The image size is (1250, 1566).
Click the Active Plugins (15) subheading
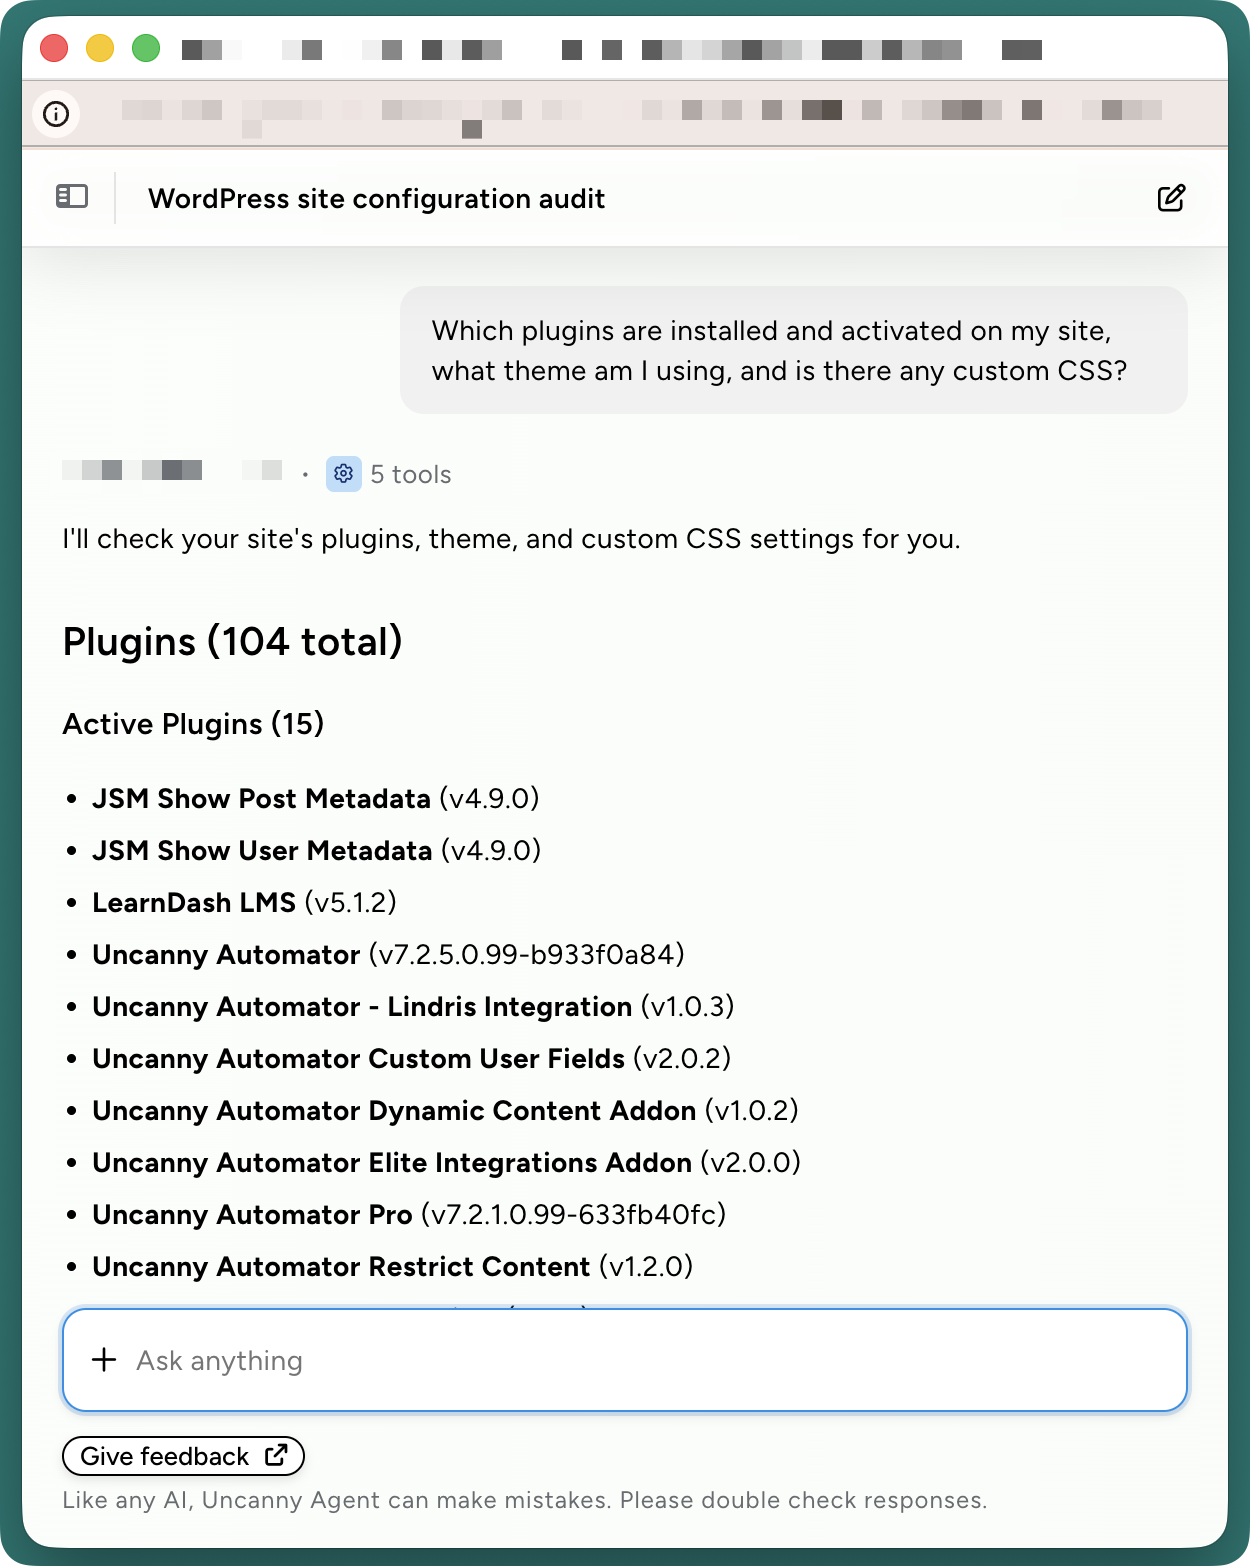pyautogui.click(x=193, y=724)
